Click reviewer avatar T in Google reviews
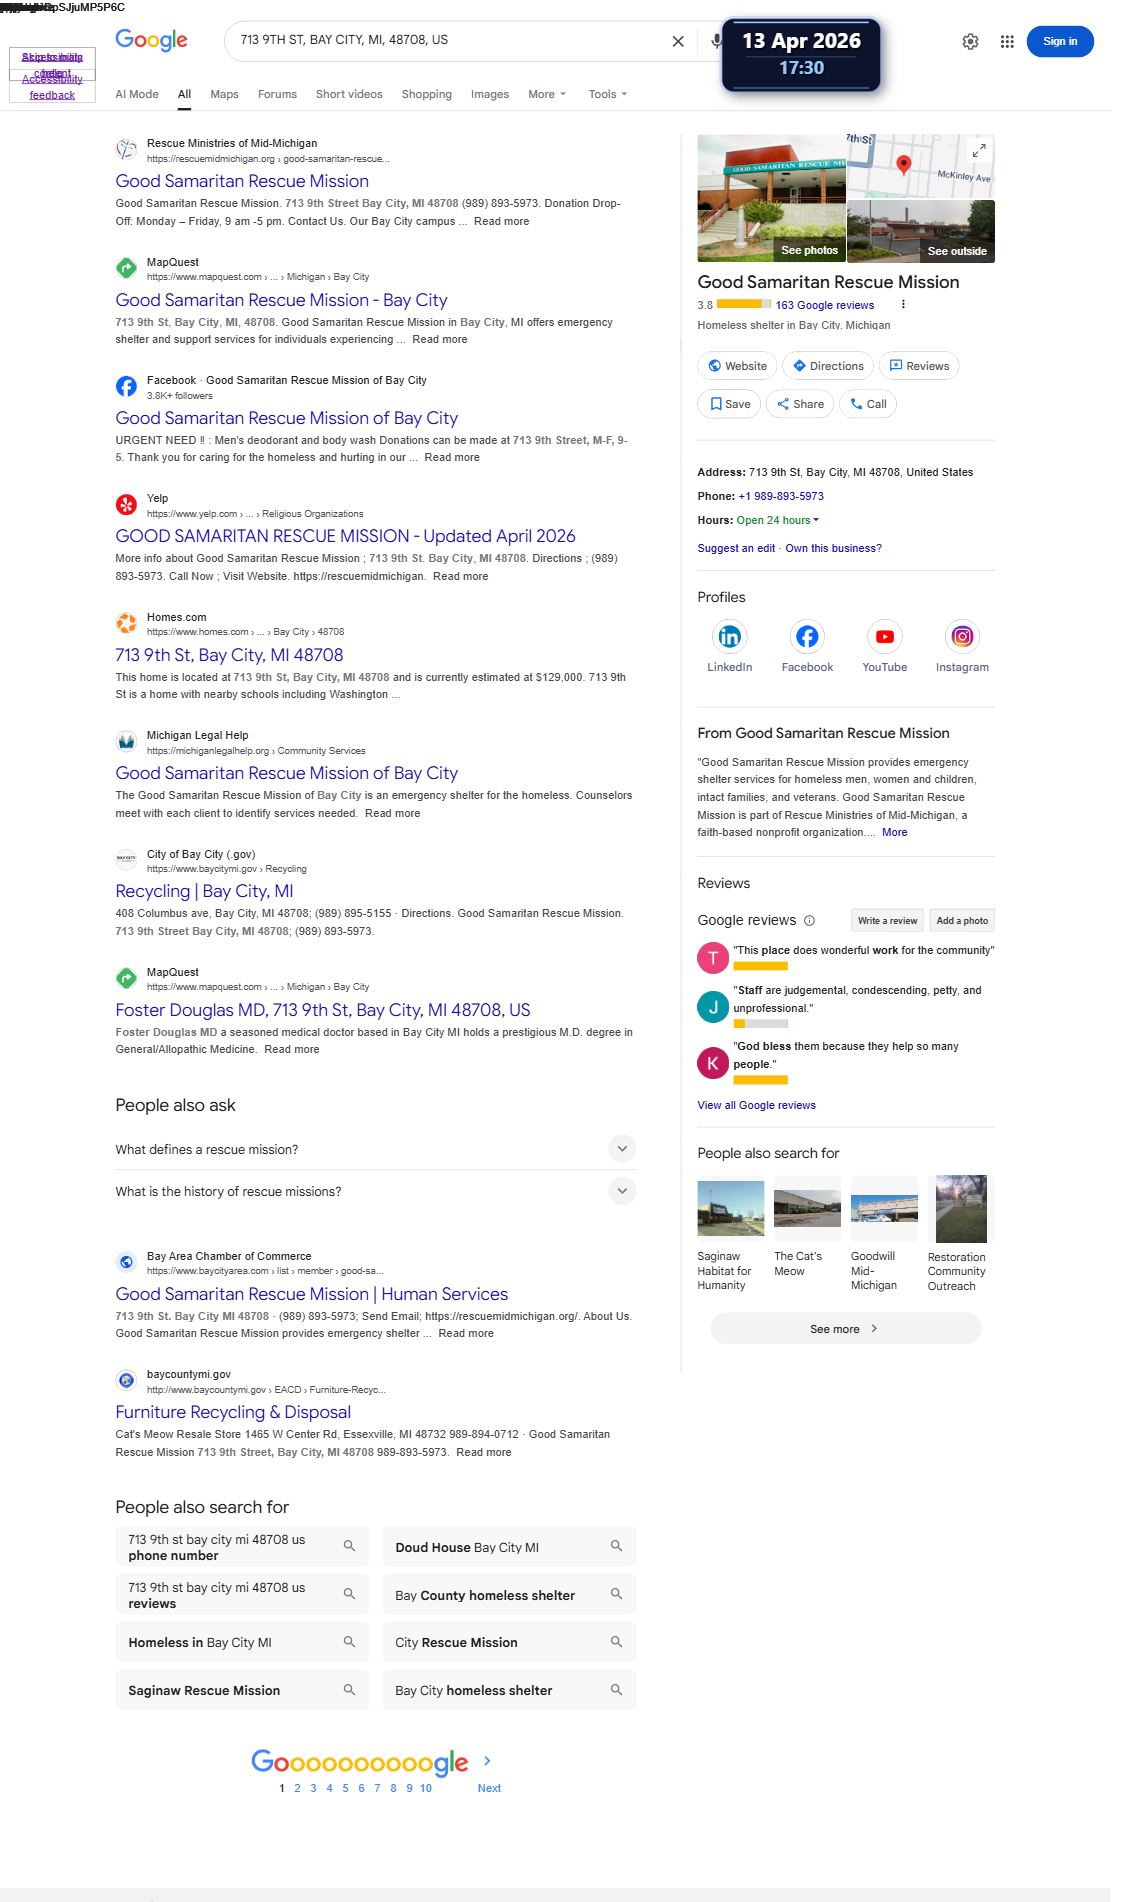 coord(713,958)
